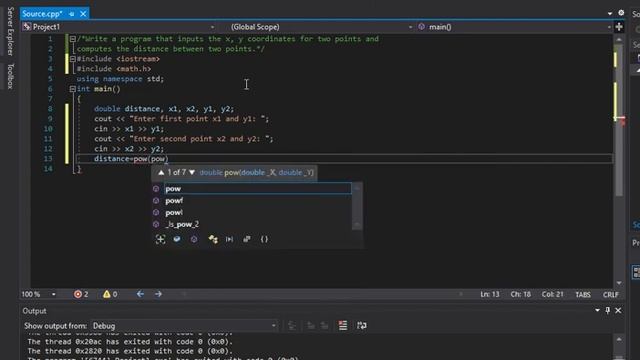Click the Clear All output icon
The height and width of the screenshot is (360, 640).
(x=343, y=325)
